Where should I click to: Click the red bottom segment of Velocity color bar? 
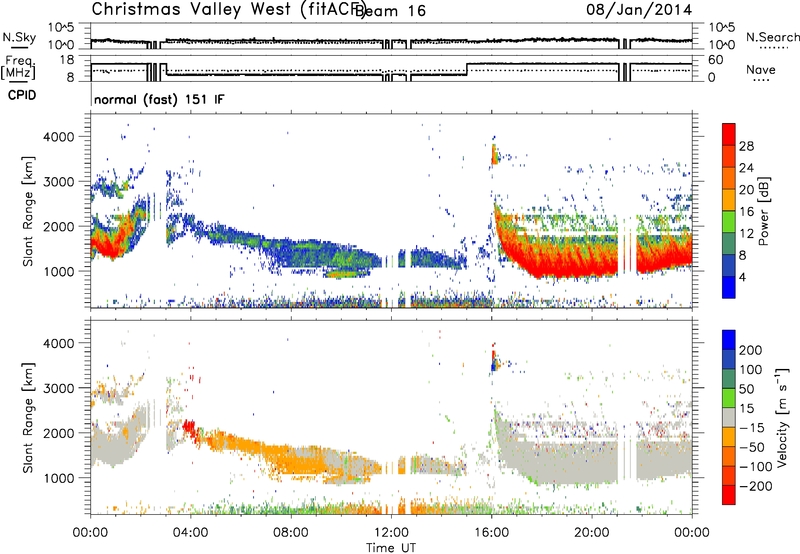(729, 495)
